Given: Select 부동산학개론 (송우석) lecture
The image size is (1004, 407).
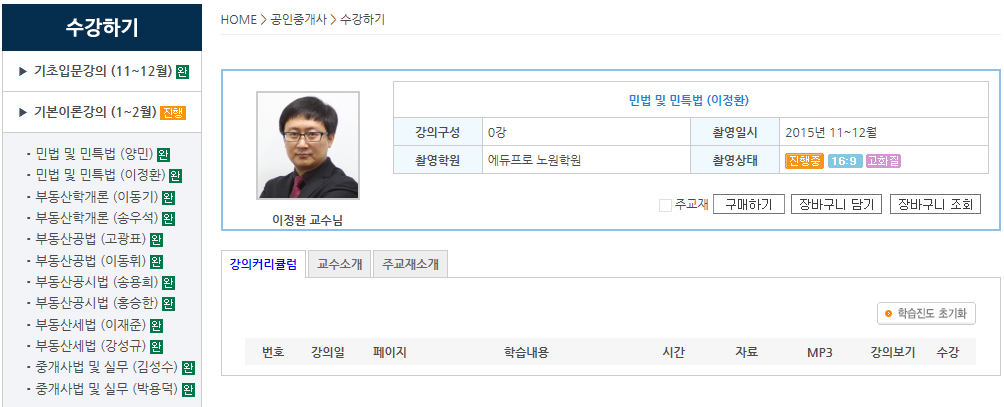Looking at the screenshot, I should (x=97, y=218).
